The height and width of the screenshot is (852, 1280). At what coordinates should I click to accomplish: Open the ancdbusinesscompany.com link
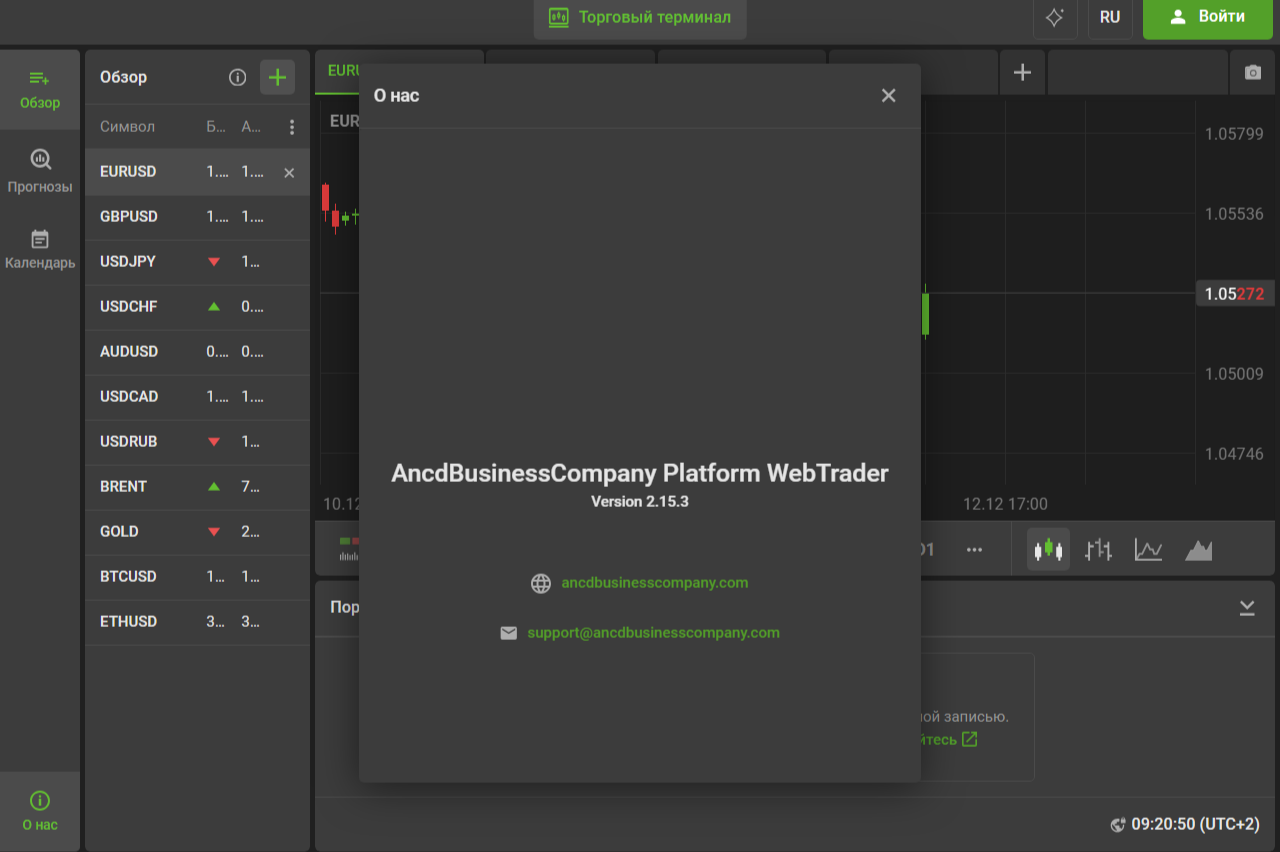[x=655, y=583]
